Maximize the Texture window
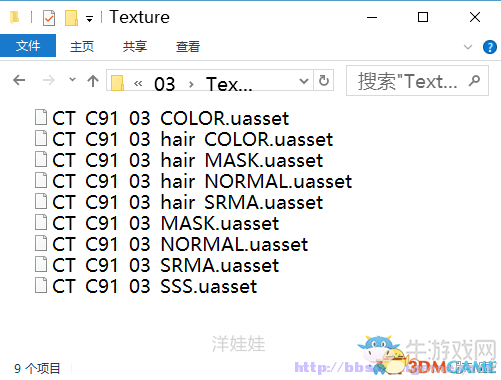501x380 pixels. pos(423,17)
